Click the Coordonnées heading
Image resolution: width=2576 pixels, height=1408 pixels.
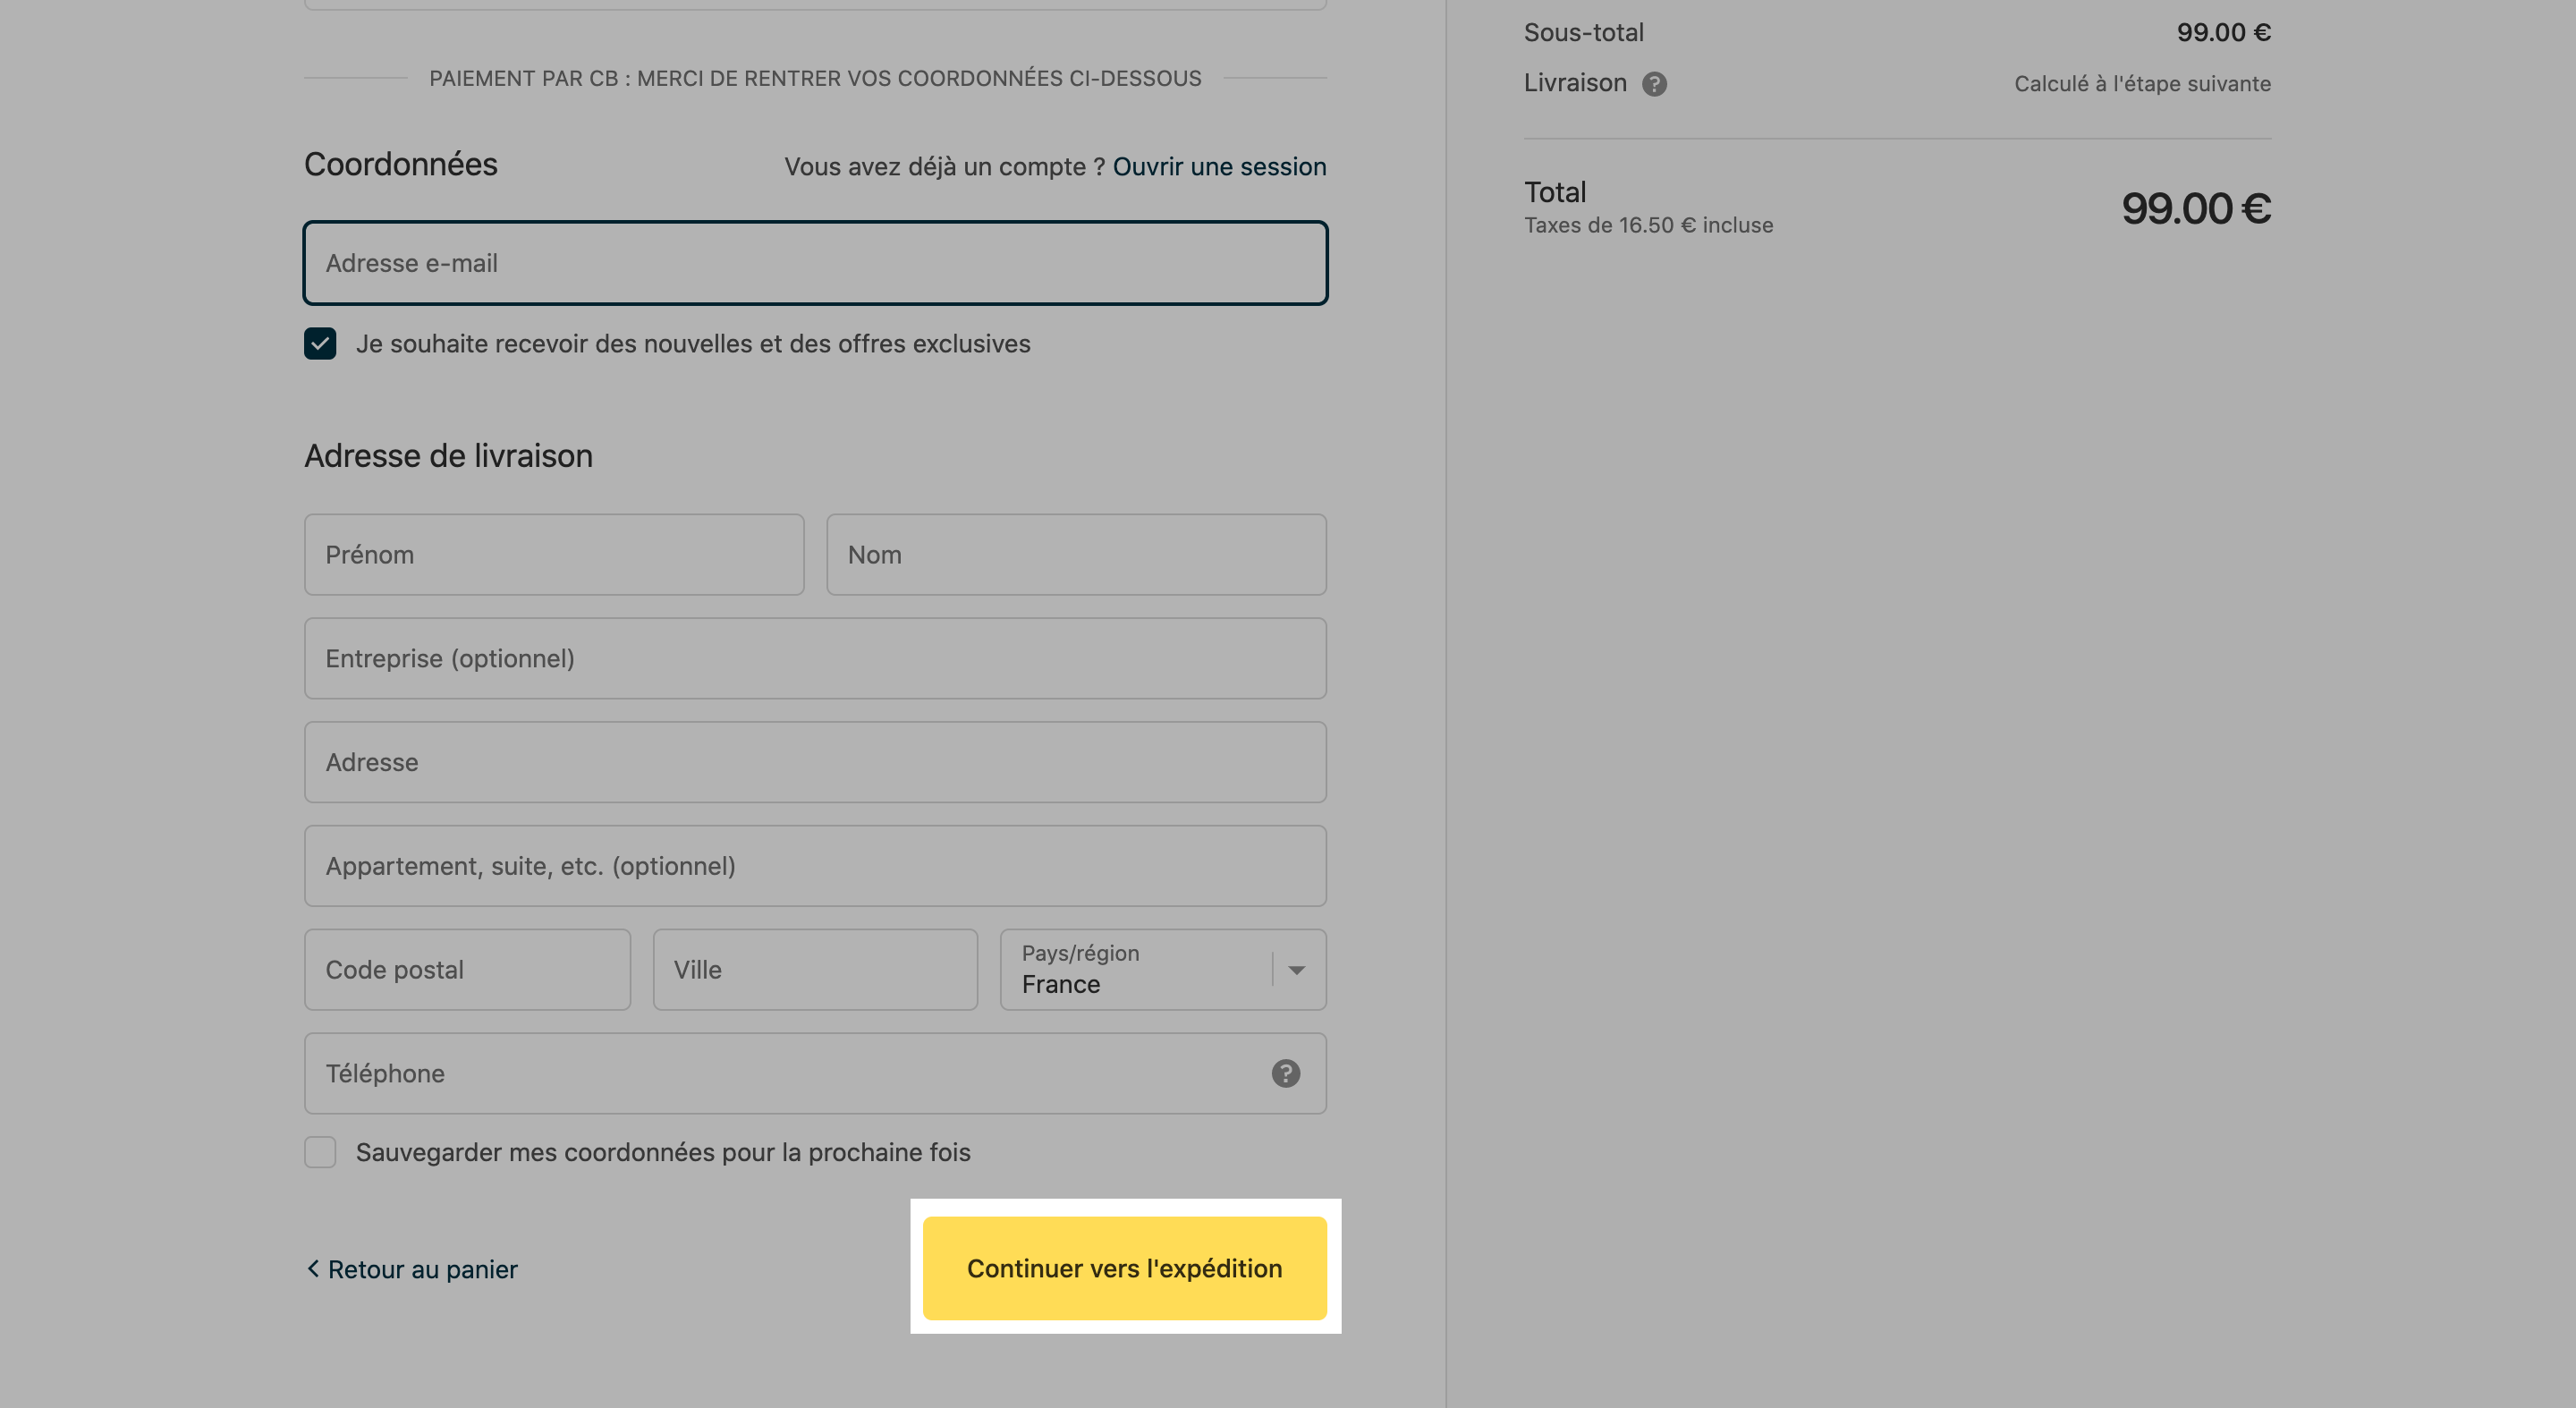pos(400,164)
